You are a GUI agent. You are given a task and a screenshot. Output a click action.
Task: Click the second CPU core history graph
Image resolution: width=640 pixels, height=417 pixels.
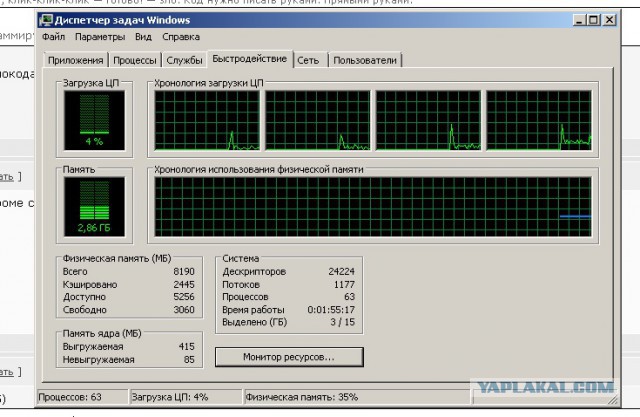318,120
